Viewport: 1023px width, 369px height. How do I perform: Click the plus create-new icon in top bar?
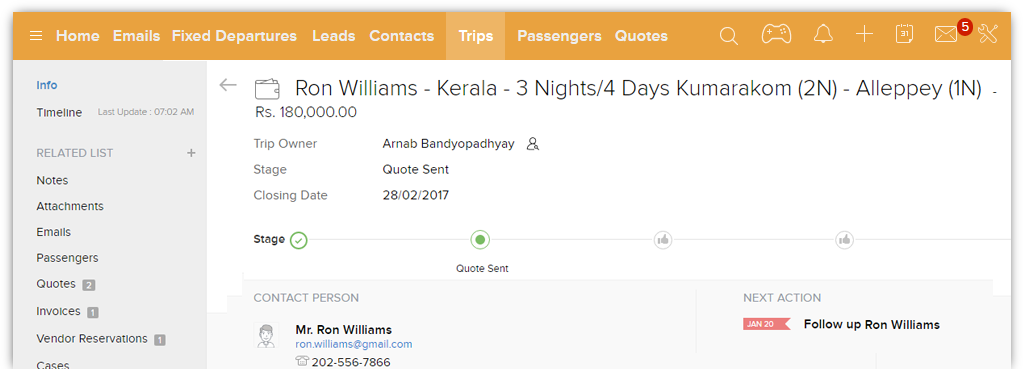tap(864, 35)
